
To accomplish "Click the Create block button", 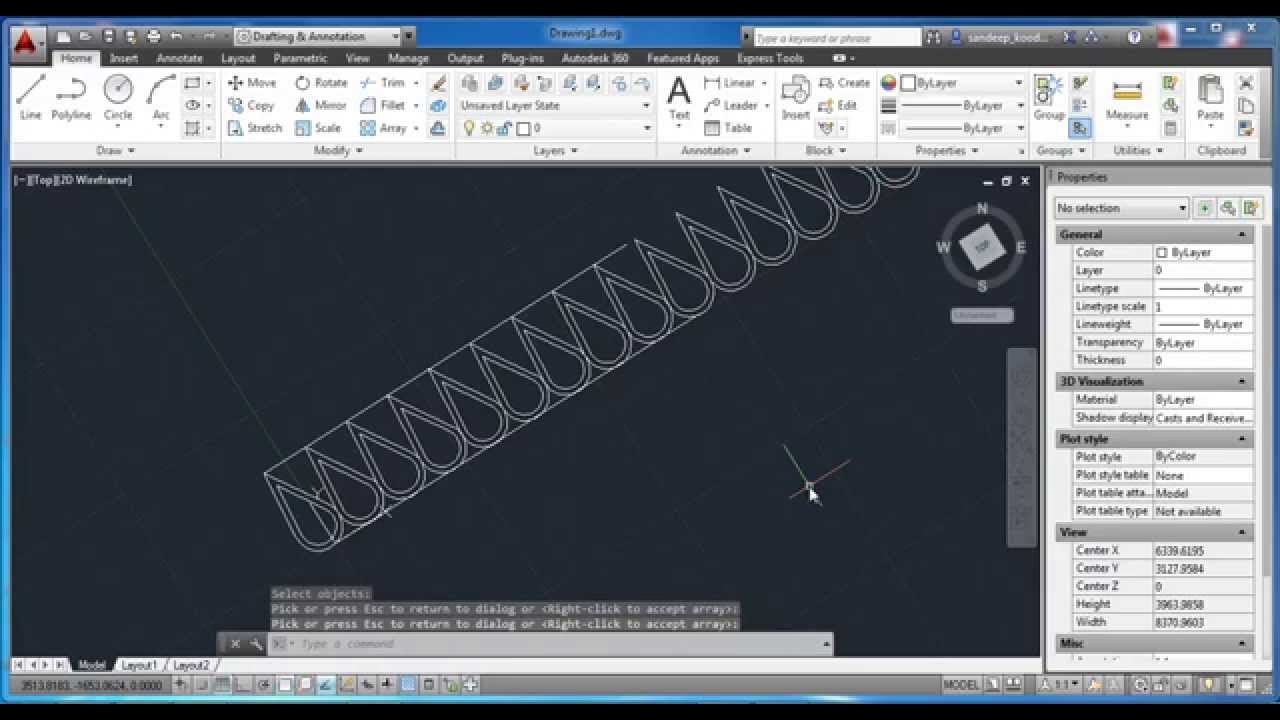I will pyautogui.click(x=844, y=83).
